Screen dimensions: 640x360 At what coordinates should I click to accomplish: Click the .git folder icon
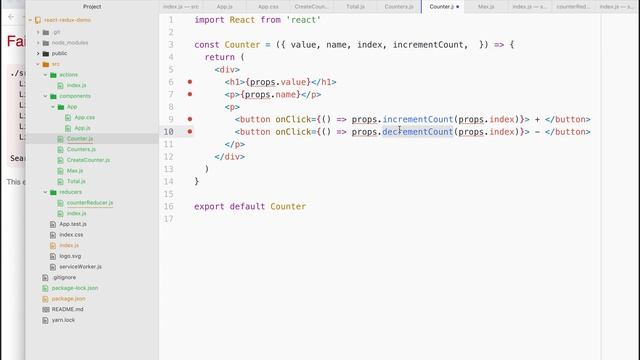[46, 32]
